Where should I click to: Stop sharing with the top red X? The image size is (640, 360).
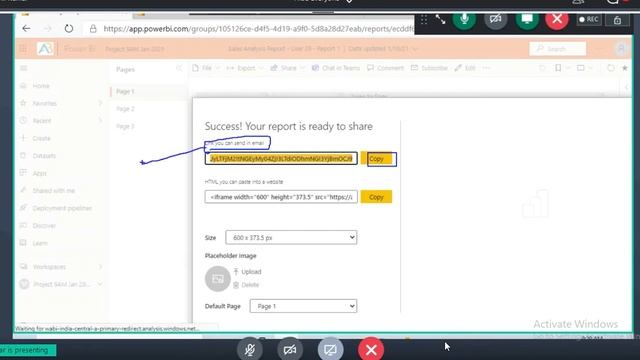557,19
